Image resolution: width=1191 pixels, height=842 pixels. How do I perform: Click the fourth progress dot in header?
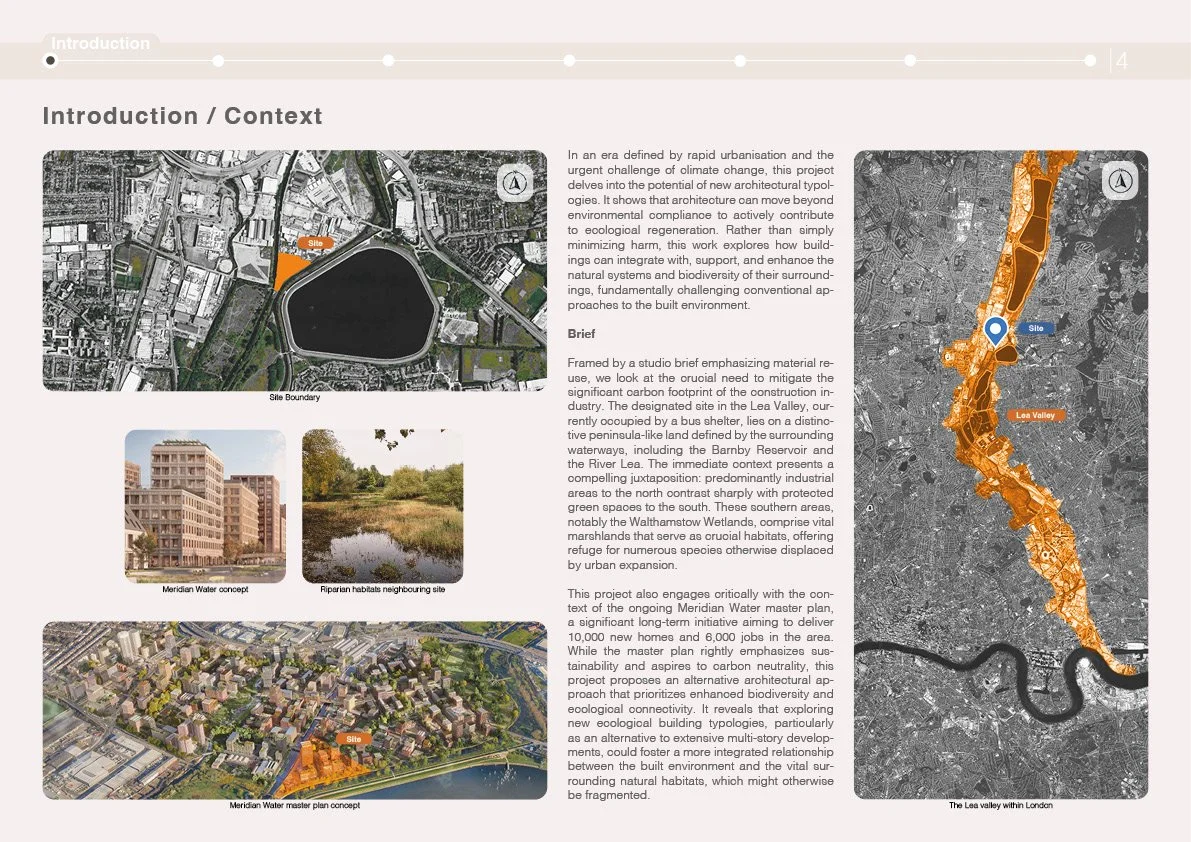pos(569,60)
